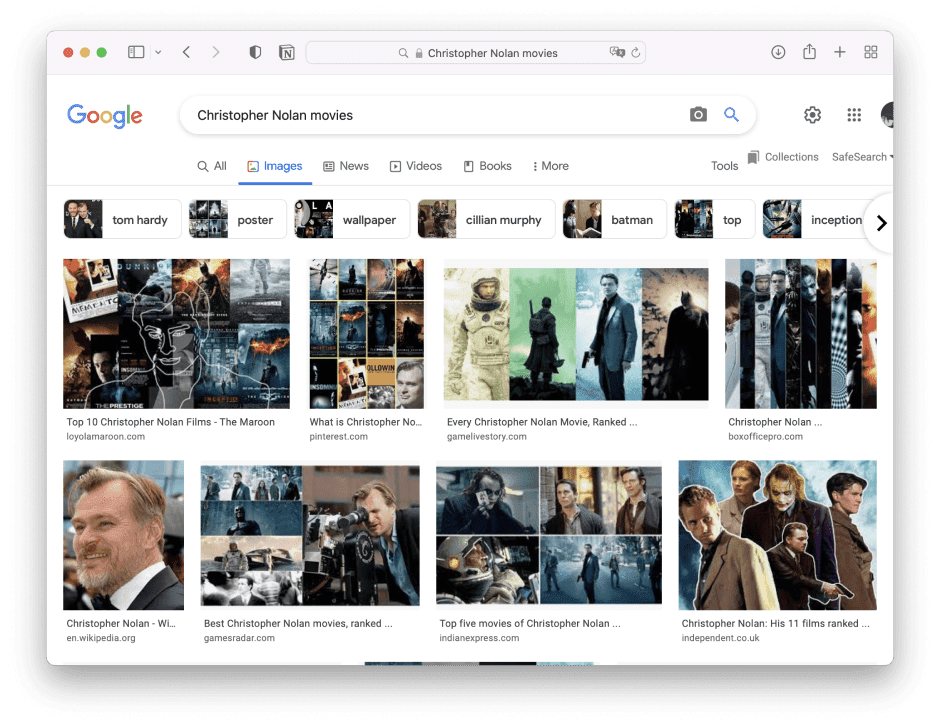Select the Images tab
This screenshot has height=726, width=940.
click(x=275, y=166)
